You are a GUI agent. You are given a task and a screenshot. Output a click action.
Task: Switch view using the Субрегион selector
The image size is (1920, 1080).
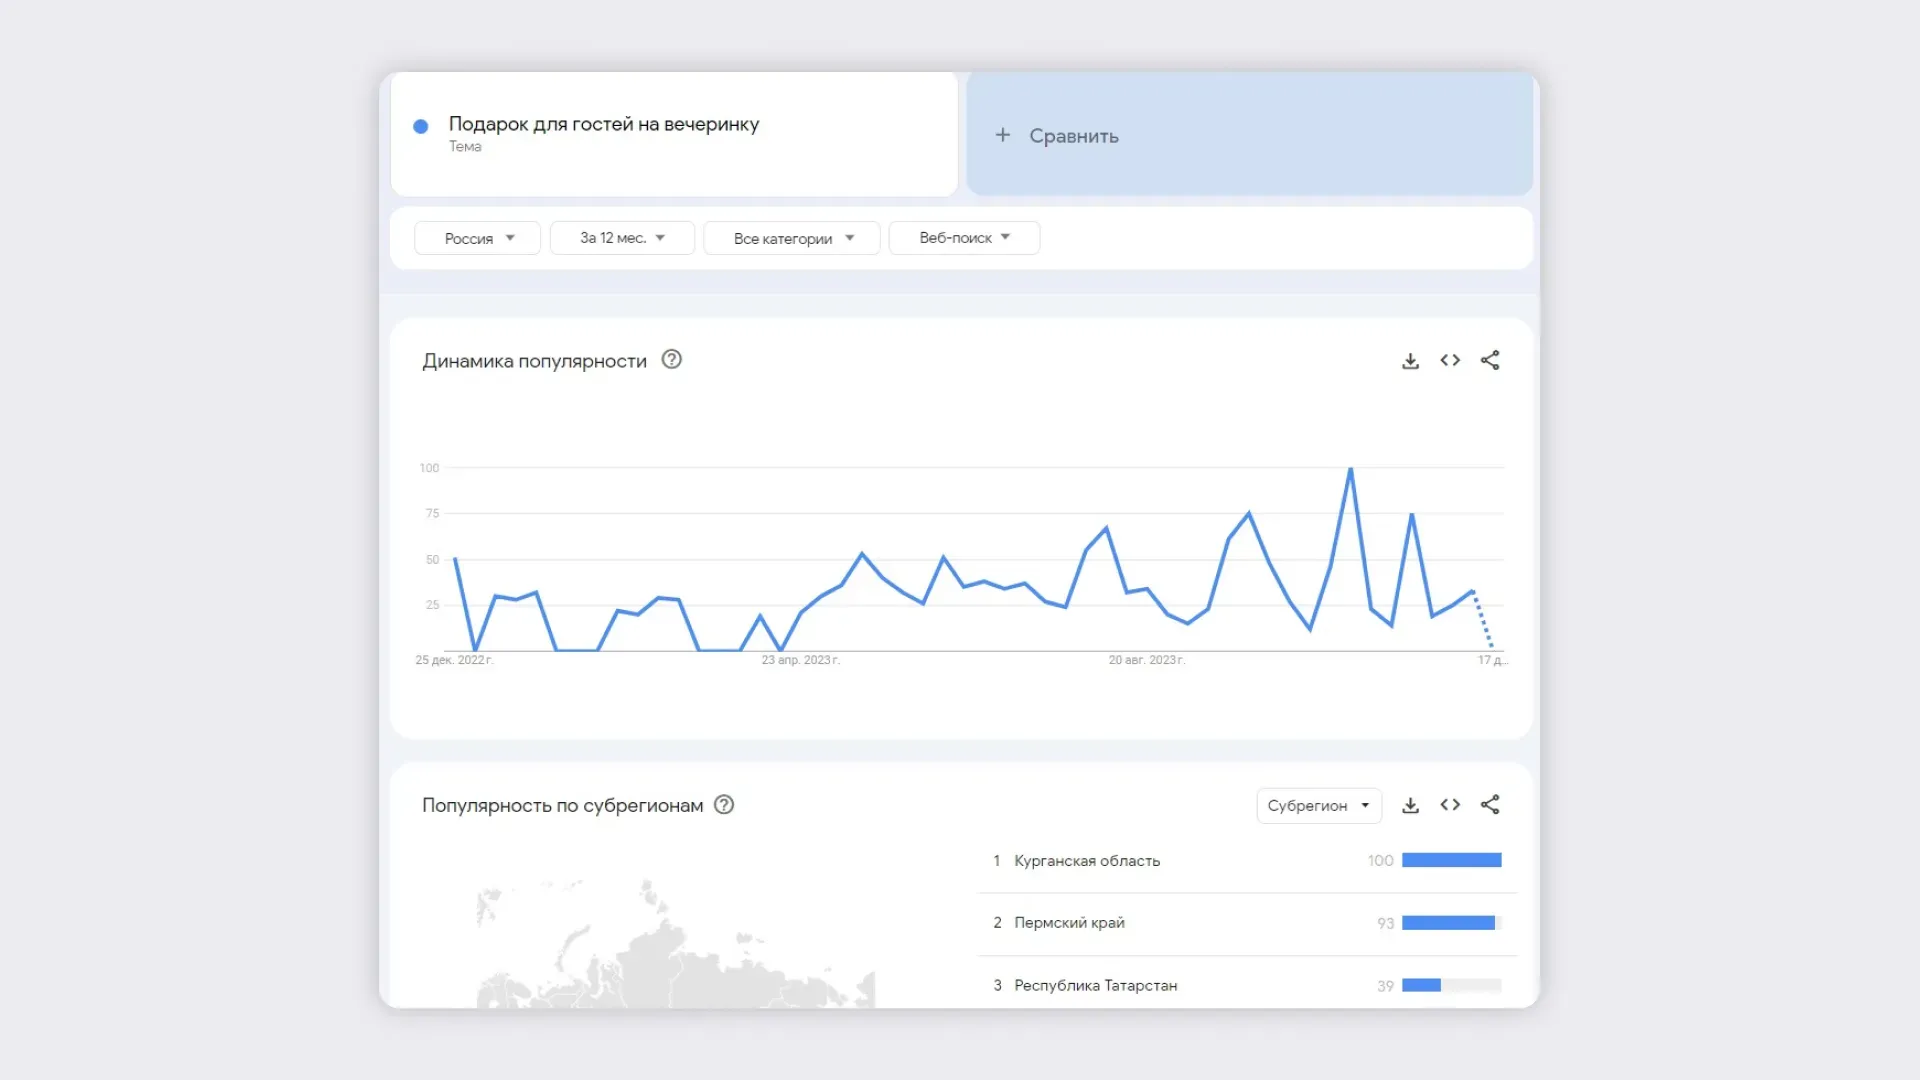click(x=1318, y=805)
